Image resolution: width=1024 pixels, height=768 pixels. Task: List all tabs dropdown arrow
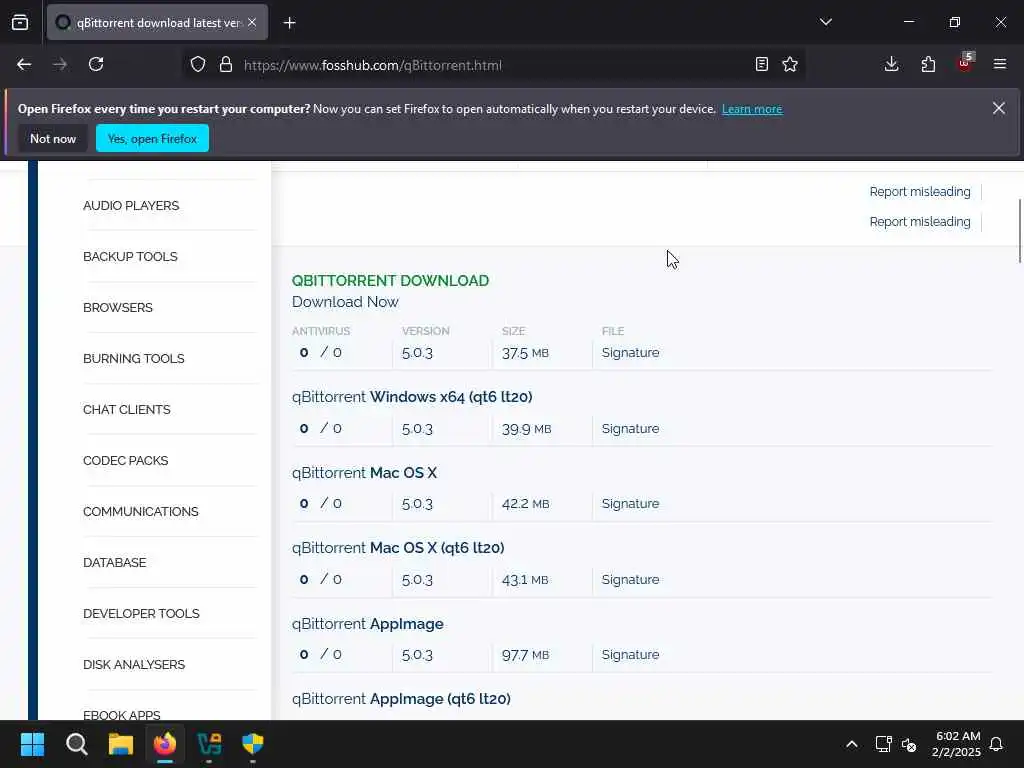(x=826, y=22)
